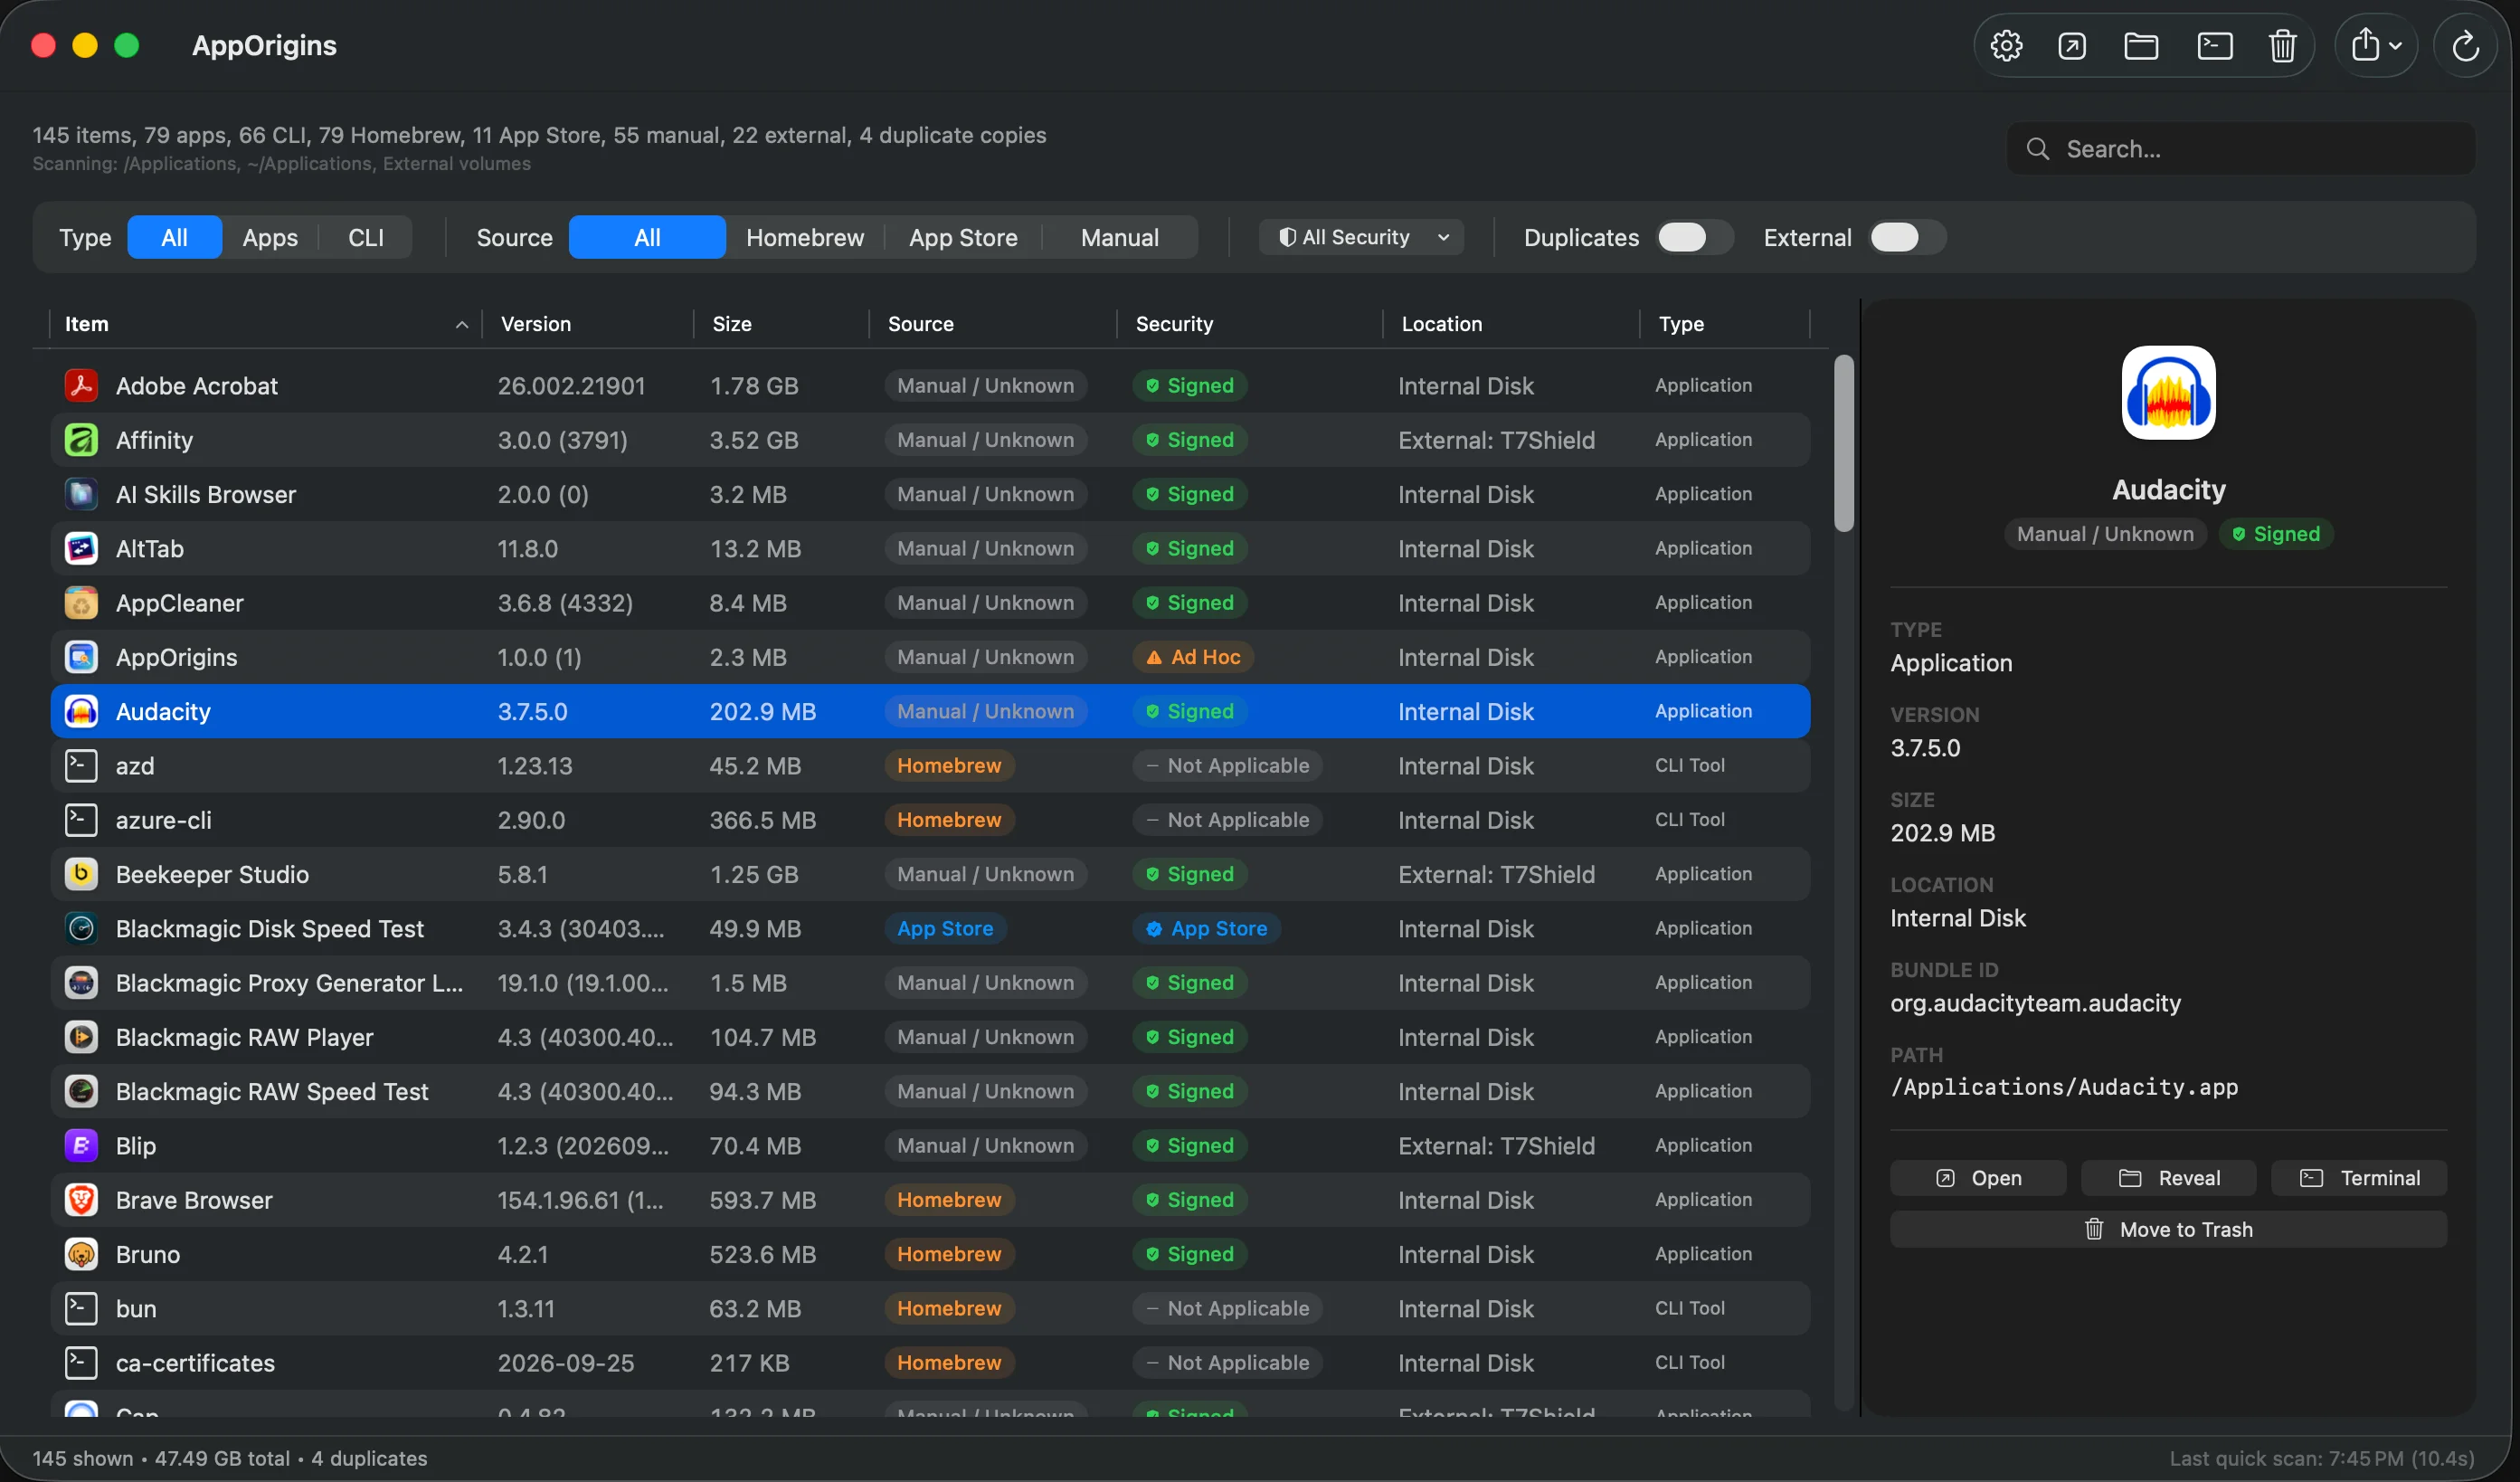The height and width of the screenshot is (1482, 2520).
Task: Click the Open button for Audacity
Action: coord(1978,1178)
